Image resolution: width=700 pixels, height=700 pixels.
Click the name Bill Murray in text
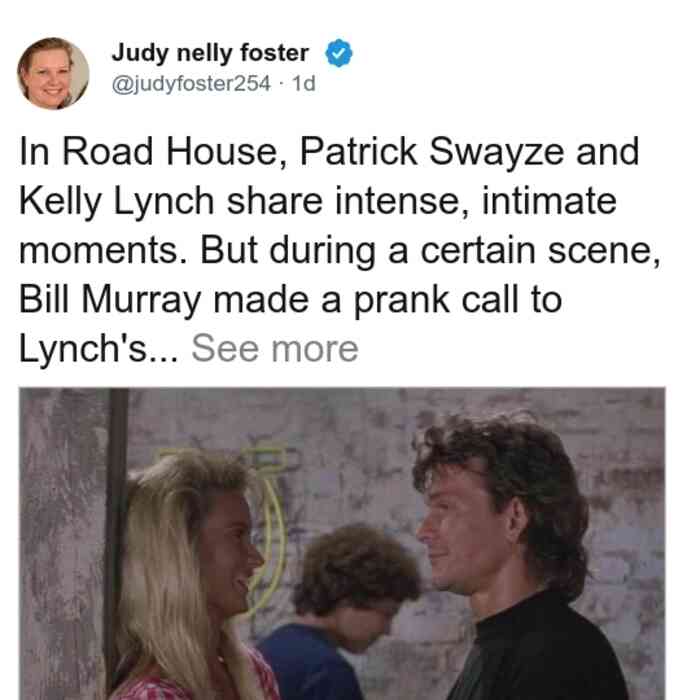point(110,300)
